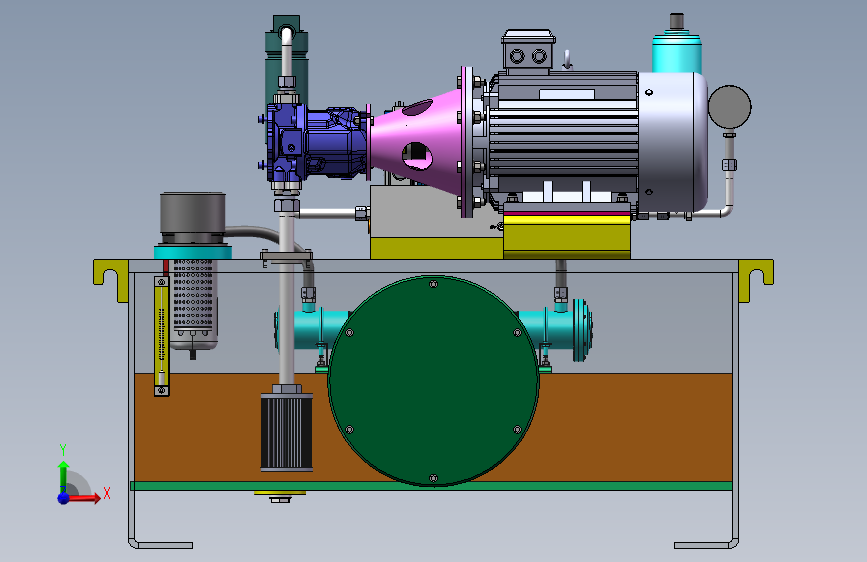
Task: Click the blue origin ball of triad
Action: click(x=64, y=498)
